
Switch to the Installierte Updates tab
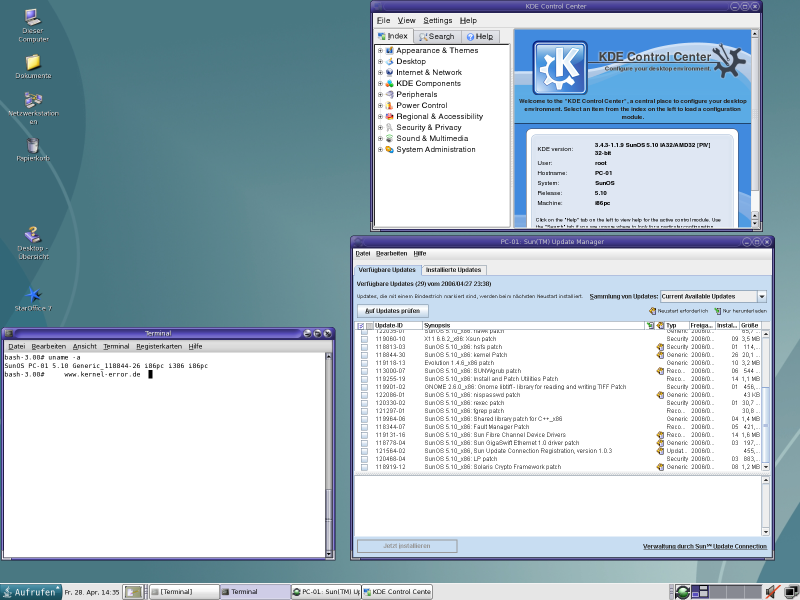[x=454, y=270]
